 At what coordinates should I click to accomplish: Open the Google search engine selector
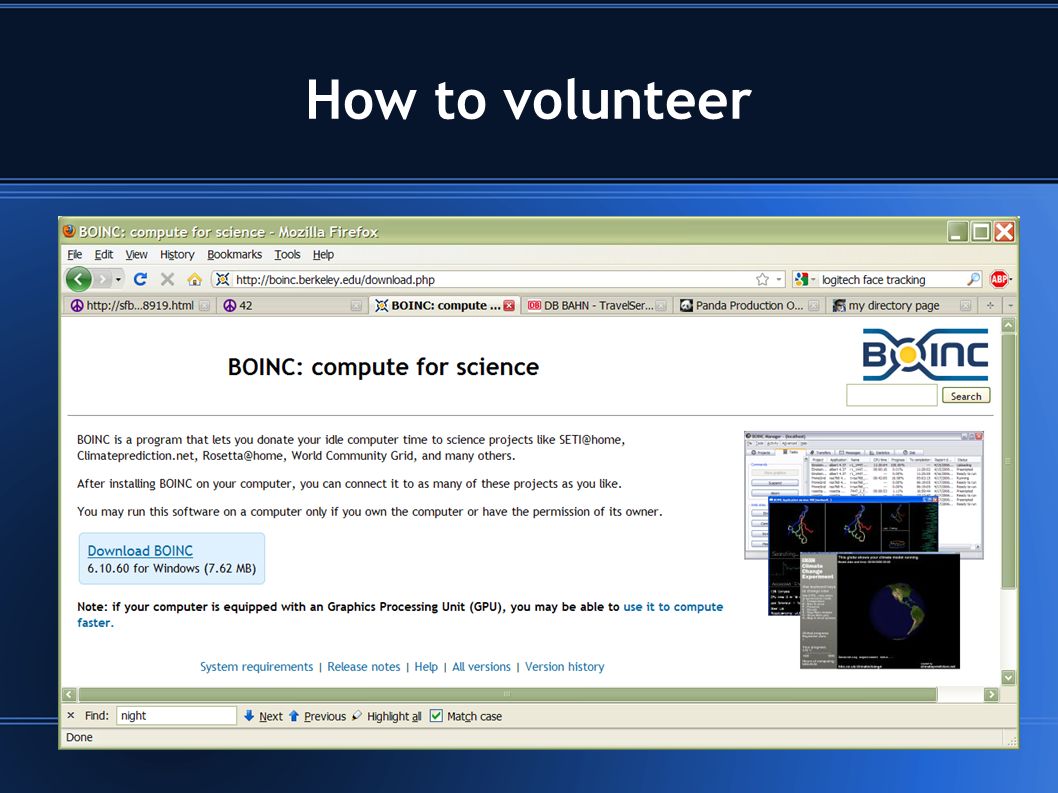(804, 279)
